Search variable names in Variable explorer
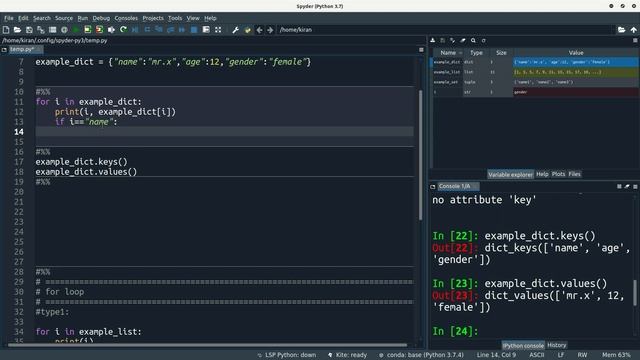This screenshot has width=640, height=360. coord(473,40)
